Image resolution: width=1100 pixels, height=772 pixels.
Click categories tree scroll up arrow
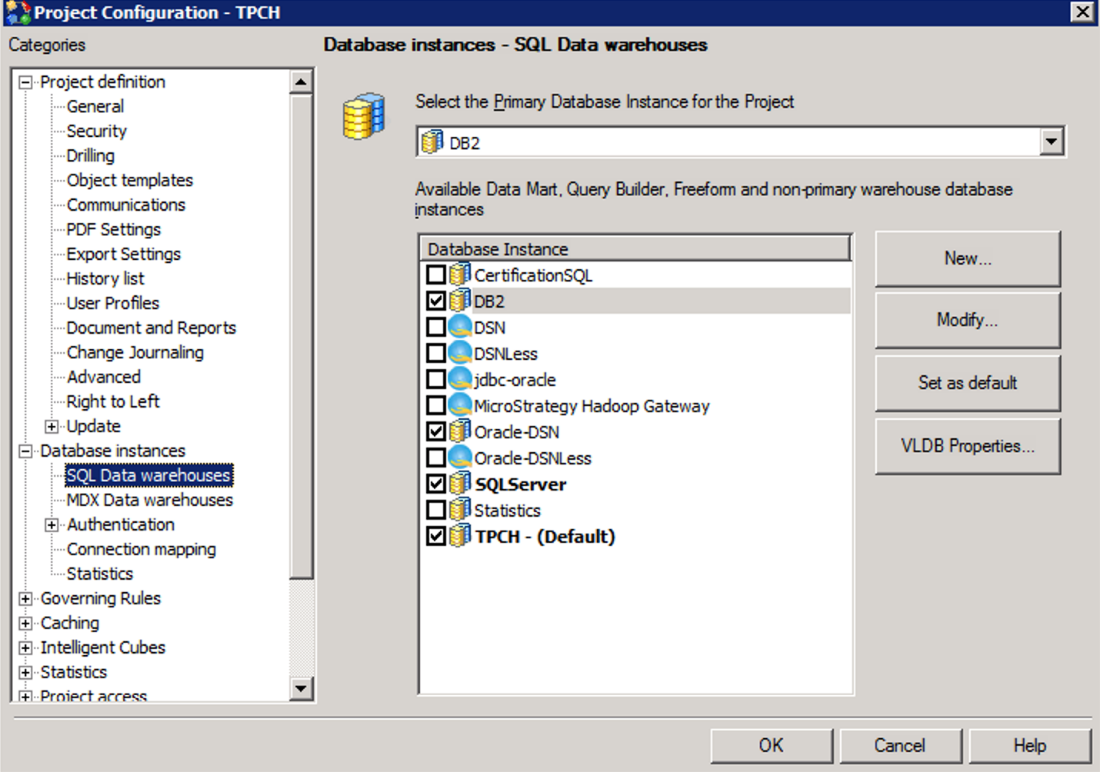[301, 82]
